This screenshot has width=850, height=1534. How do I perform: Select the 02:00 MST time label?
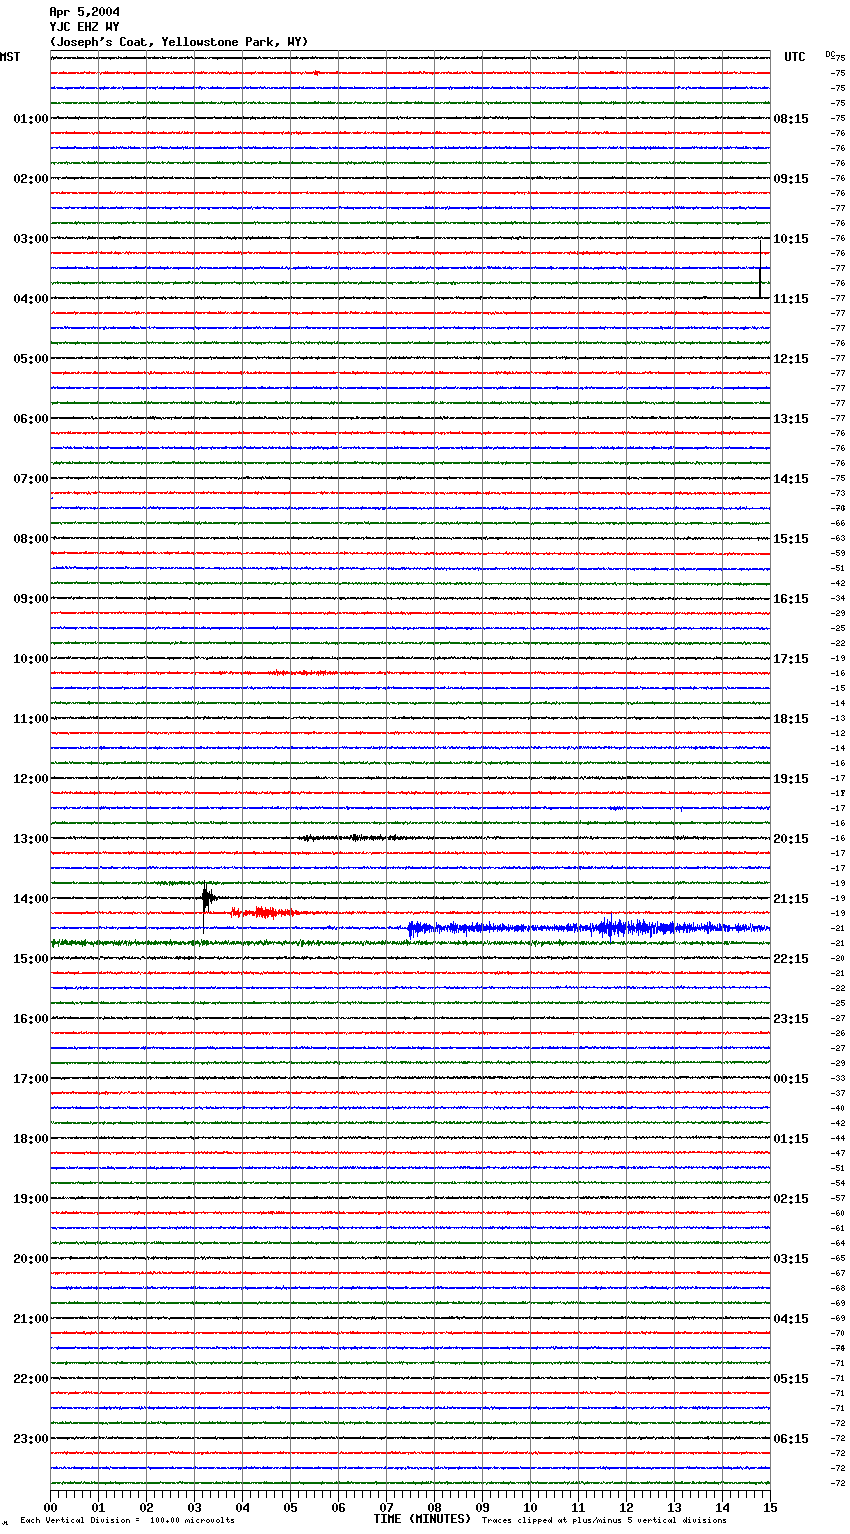(x=31, y=179)
